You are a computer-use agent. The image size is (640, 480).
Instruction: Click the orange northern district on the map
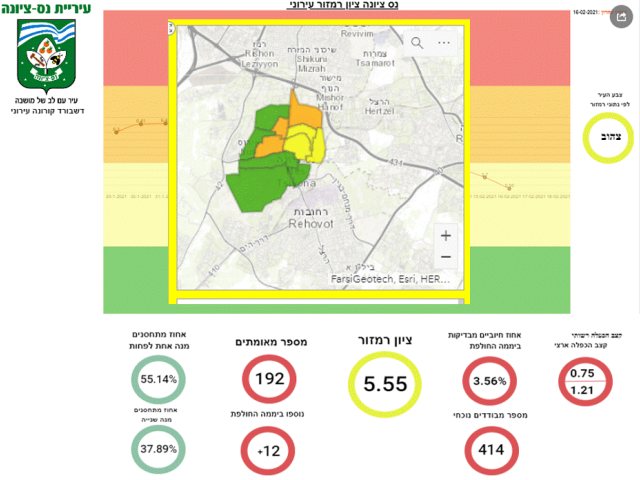tap(304, 110)
